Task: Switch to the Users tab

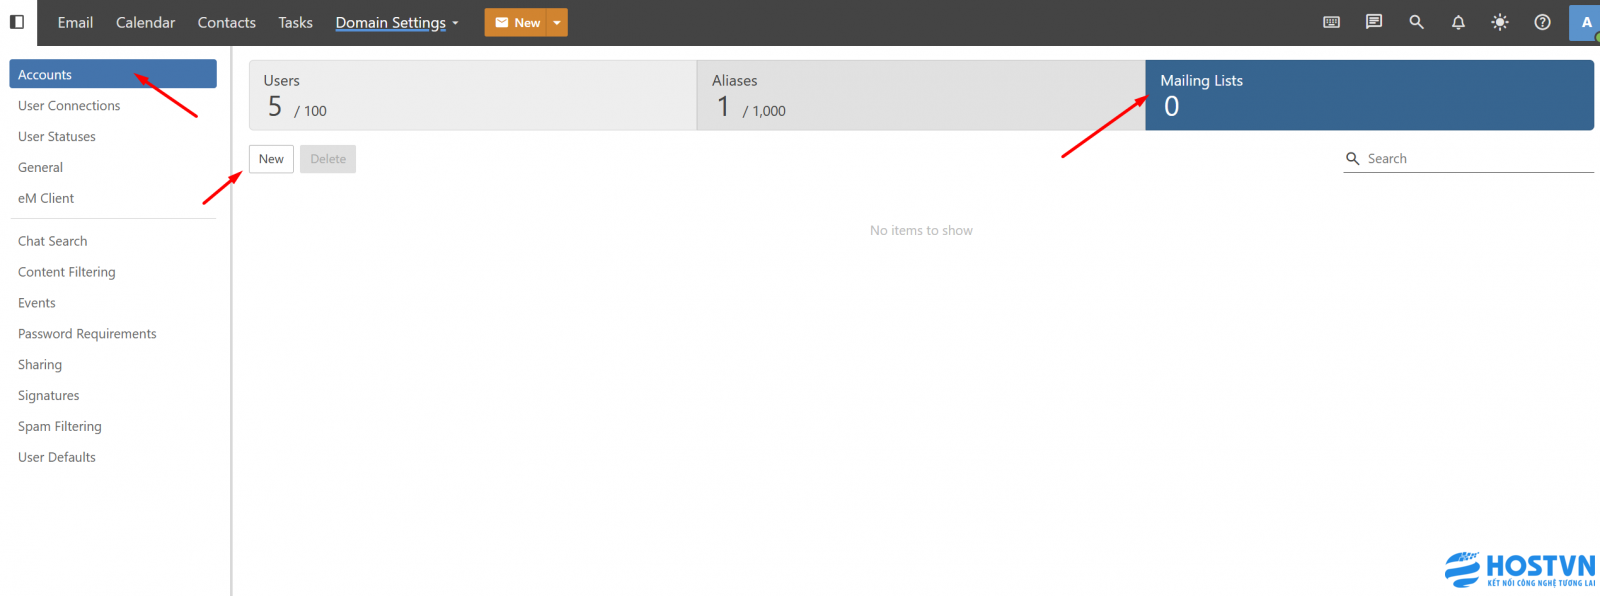Action: click(x=472, y=95)
